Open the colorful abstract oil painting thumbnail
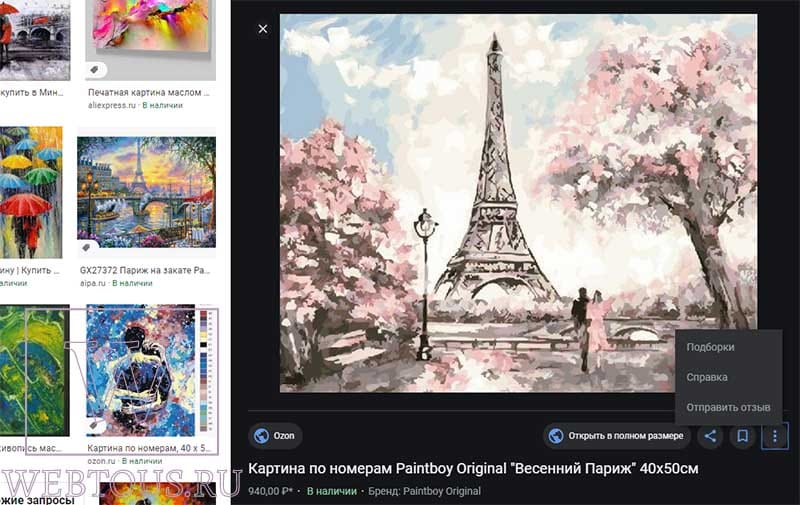 pyautogui.click(x=151, y=40)
